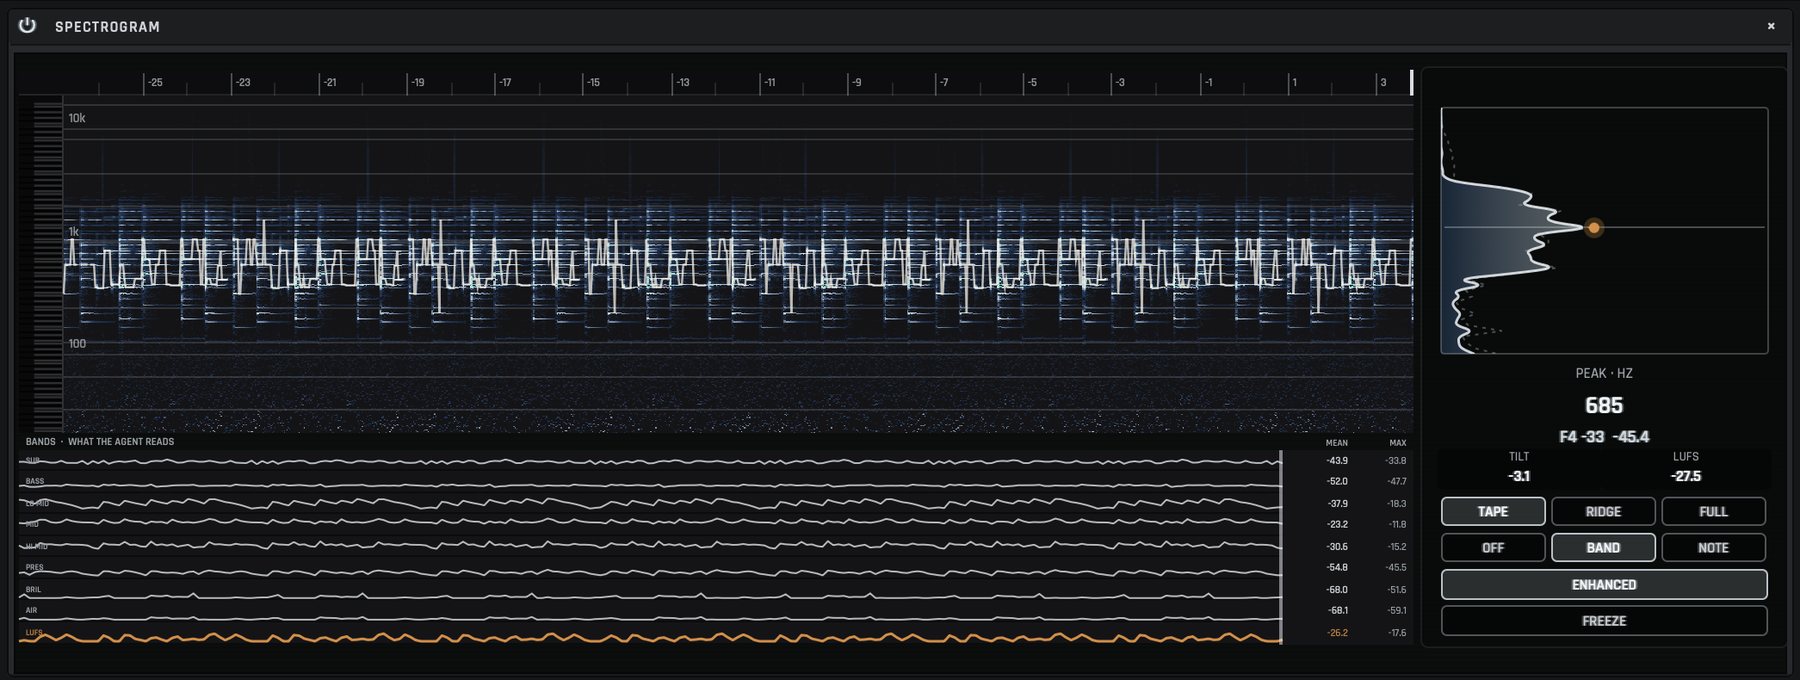Click the BASS mean value -52.0
The image size is (1800, 680).
tap(1337, 482)
